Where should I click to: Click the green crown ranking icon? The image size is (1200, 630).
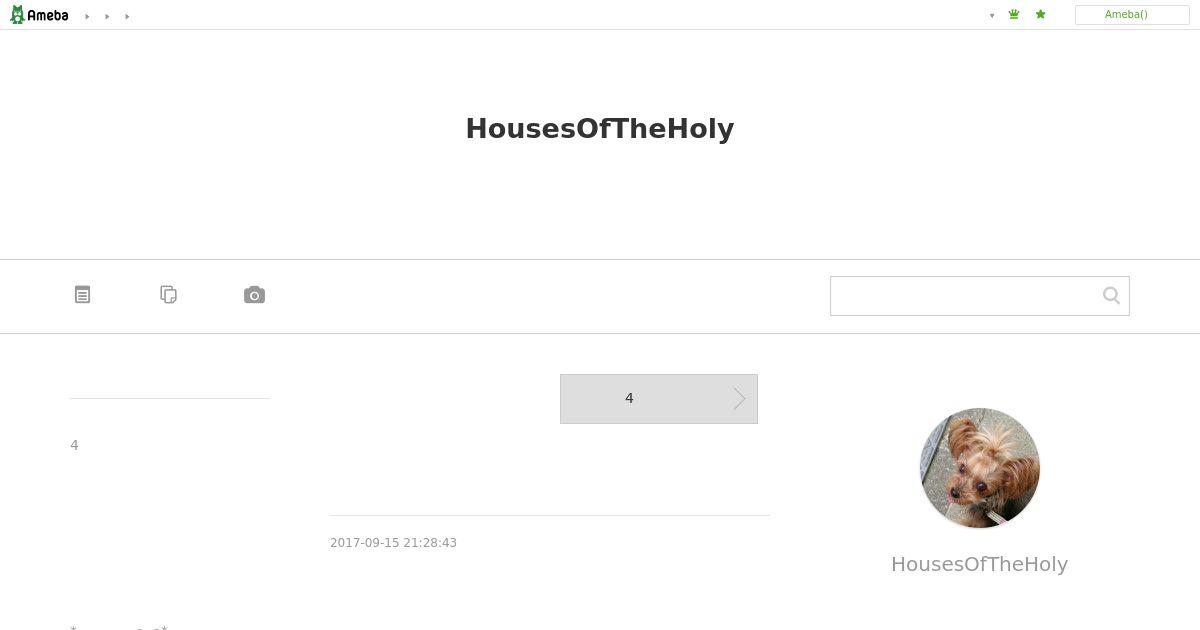(1014, 15)
